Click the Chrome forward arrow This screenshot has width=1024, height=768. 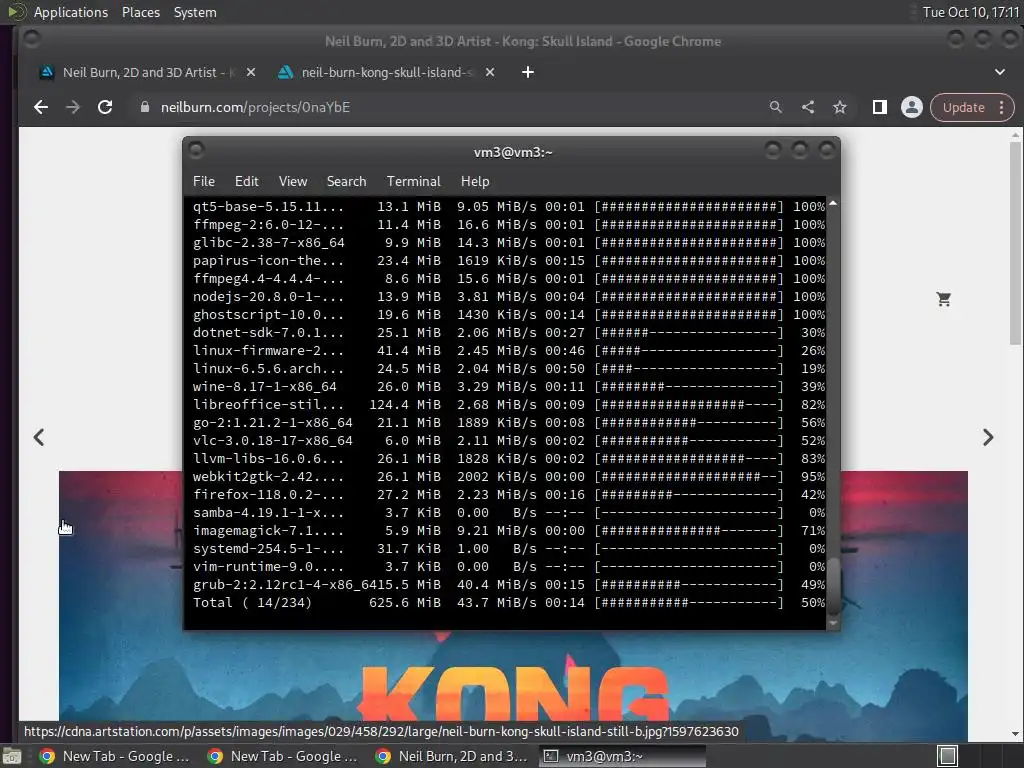pos(72,107)
